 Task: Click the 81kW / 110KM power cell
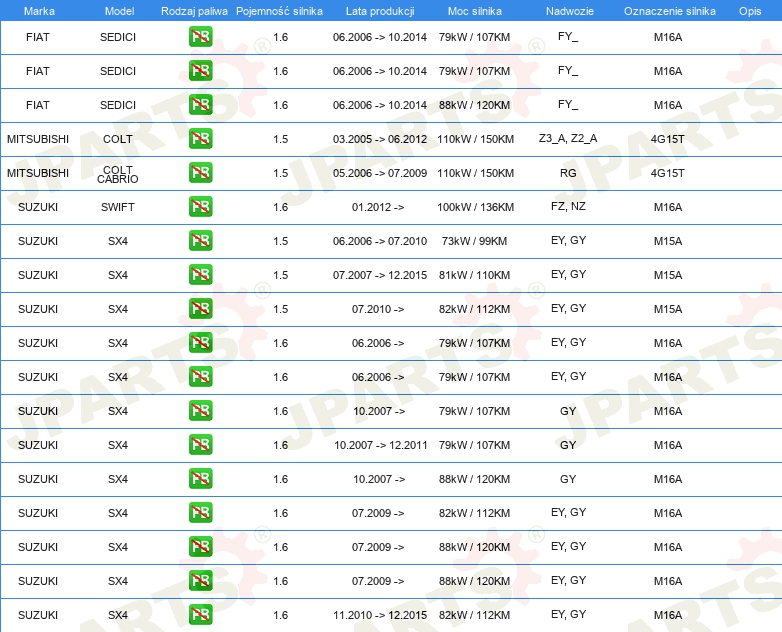coord(474,275)
